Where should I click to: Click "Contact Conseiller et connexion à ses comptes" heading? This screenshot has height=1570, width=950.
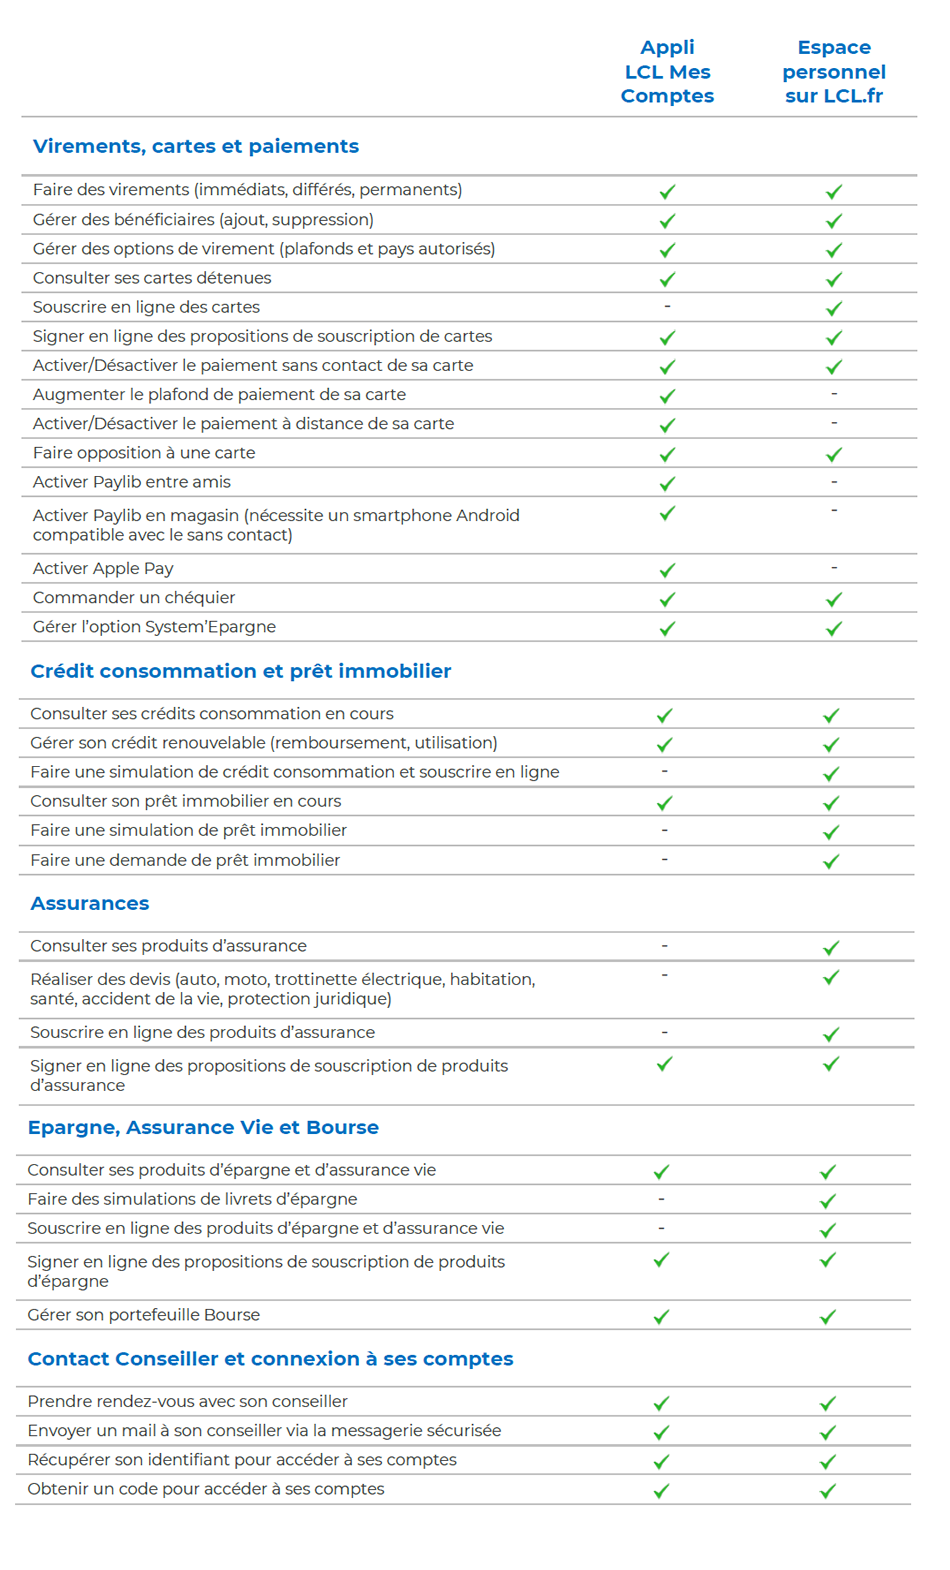(270, 1358)
